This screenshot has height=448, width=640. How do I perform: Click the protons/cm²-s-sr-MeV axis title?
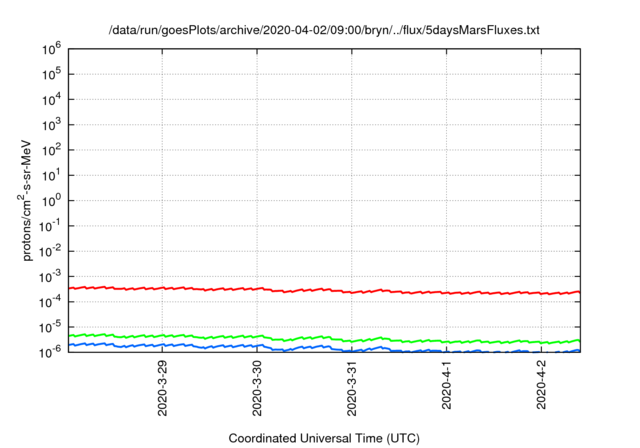(25, 200)
